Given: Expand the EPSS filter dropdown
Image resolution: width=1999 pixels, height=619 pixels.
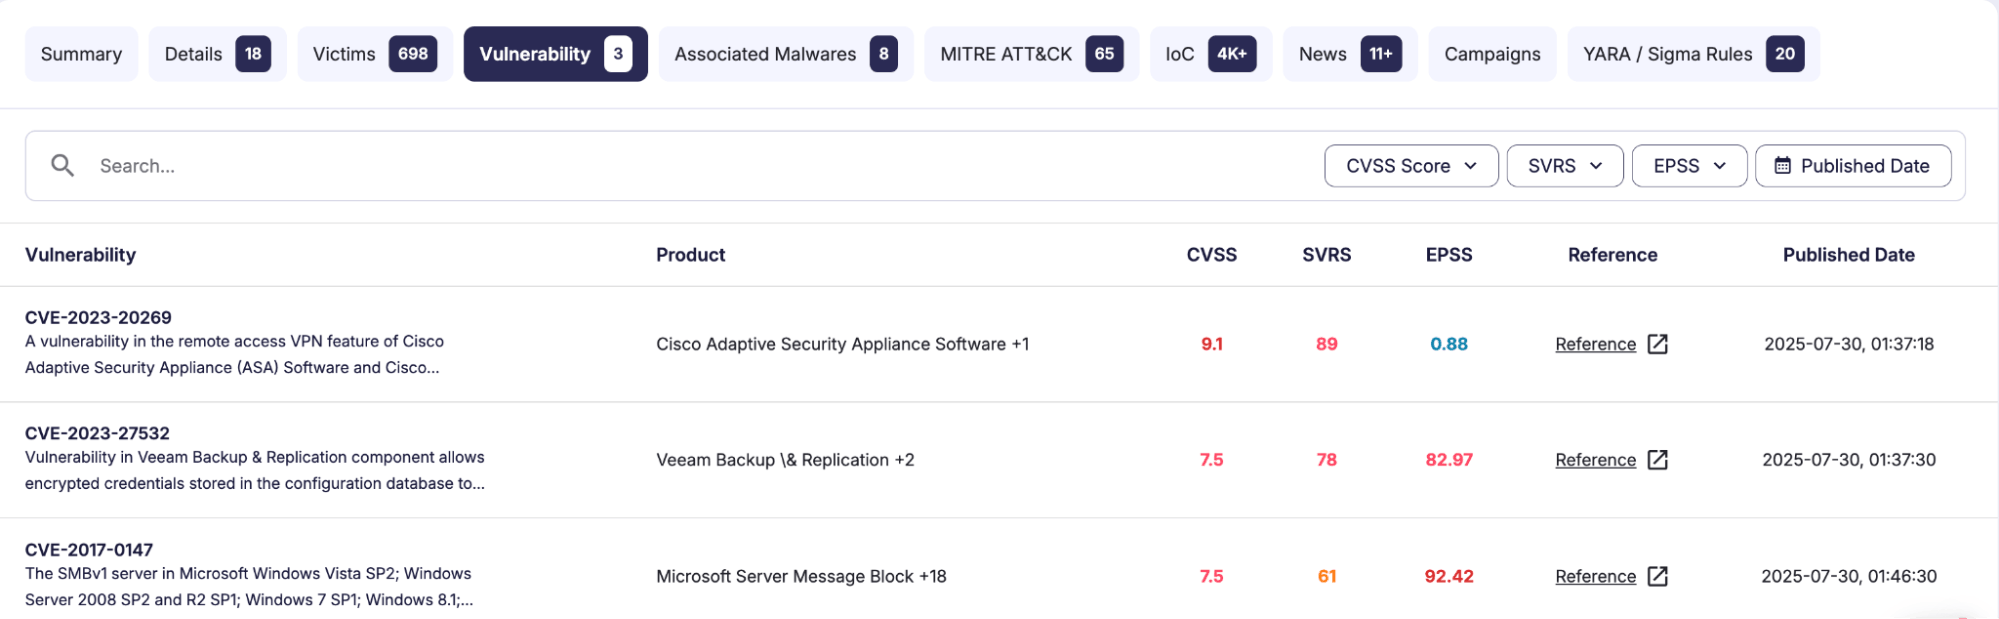Looking at the screenshot, I should click(1689, 166).
